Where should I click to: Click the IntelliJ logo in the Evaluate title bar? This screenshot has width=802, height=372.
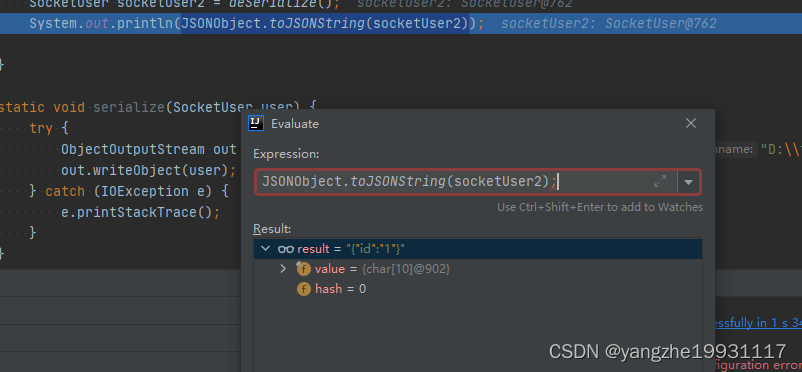256,123
